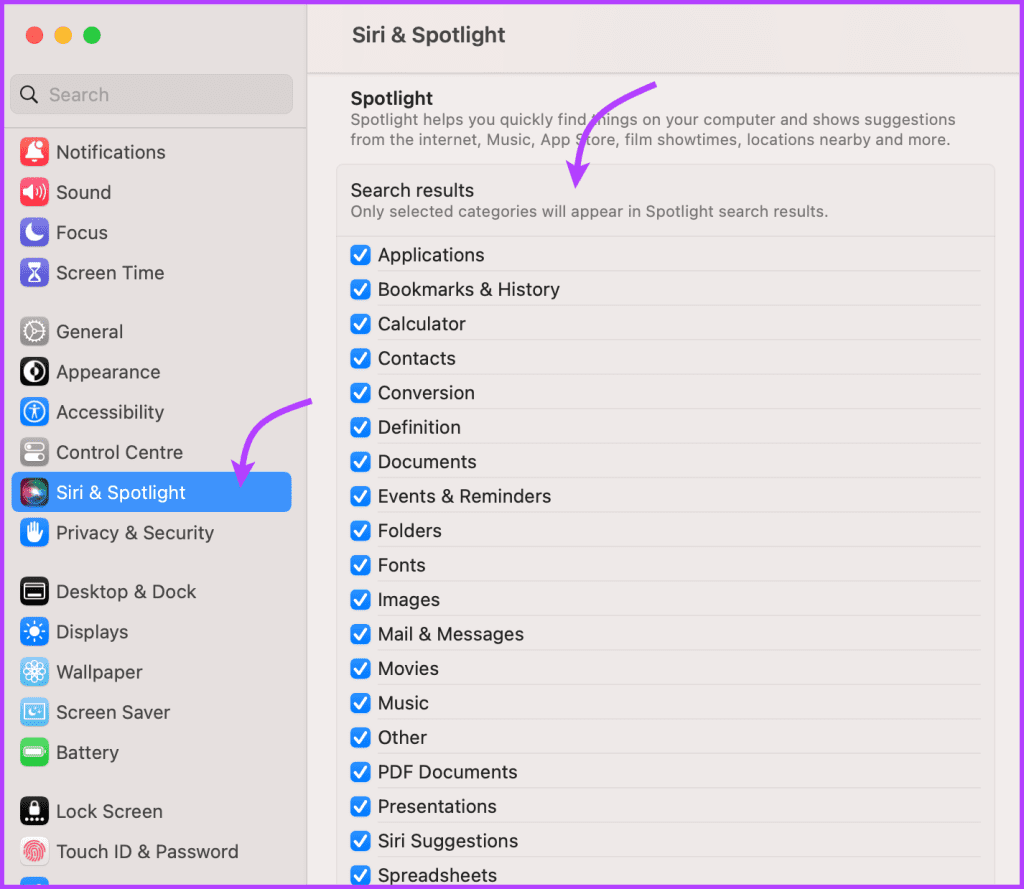1024x889 pixels.
Task: Select Wallpaper in the sidebar
Action: click(x=152, y=672)
